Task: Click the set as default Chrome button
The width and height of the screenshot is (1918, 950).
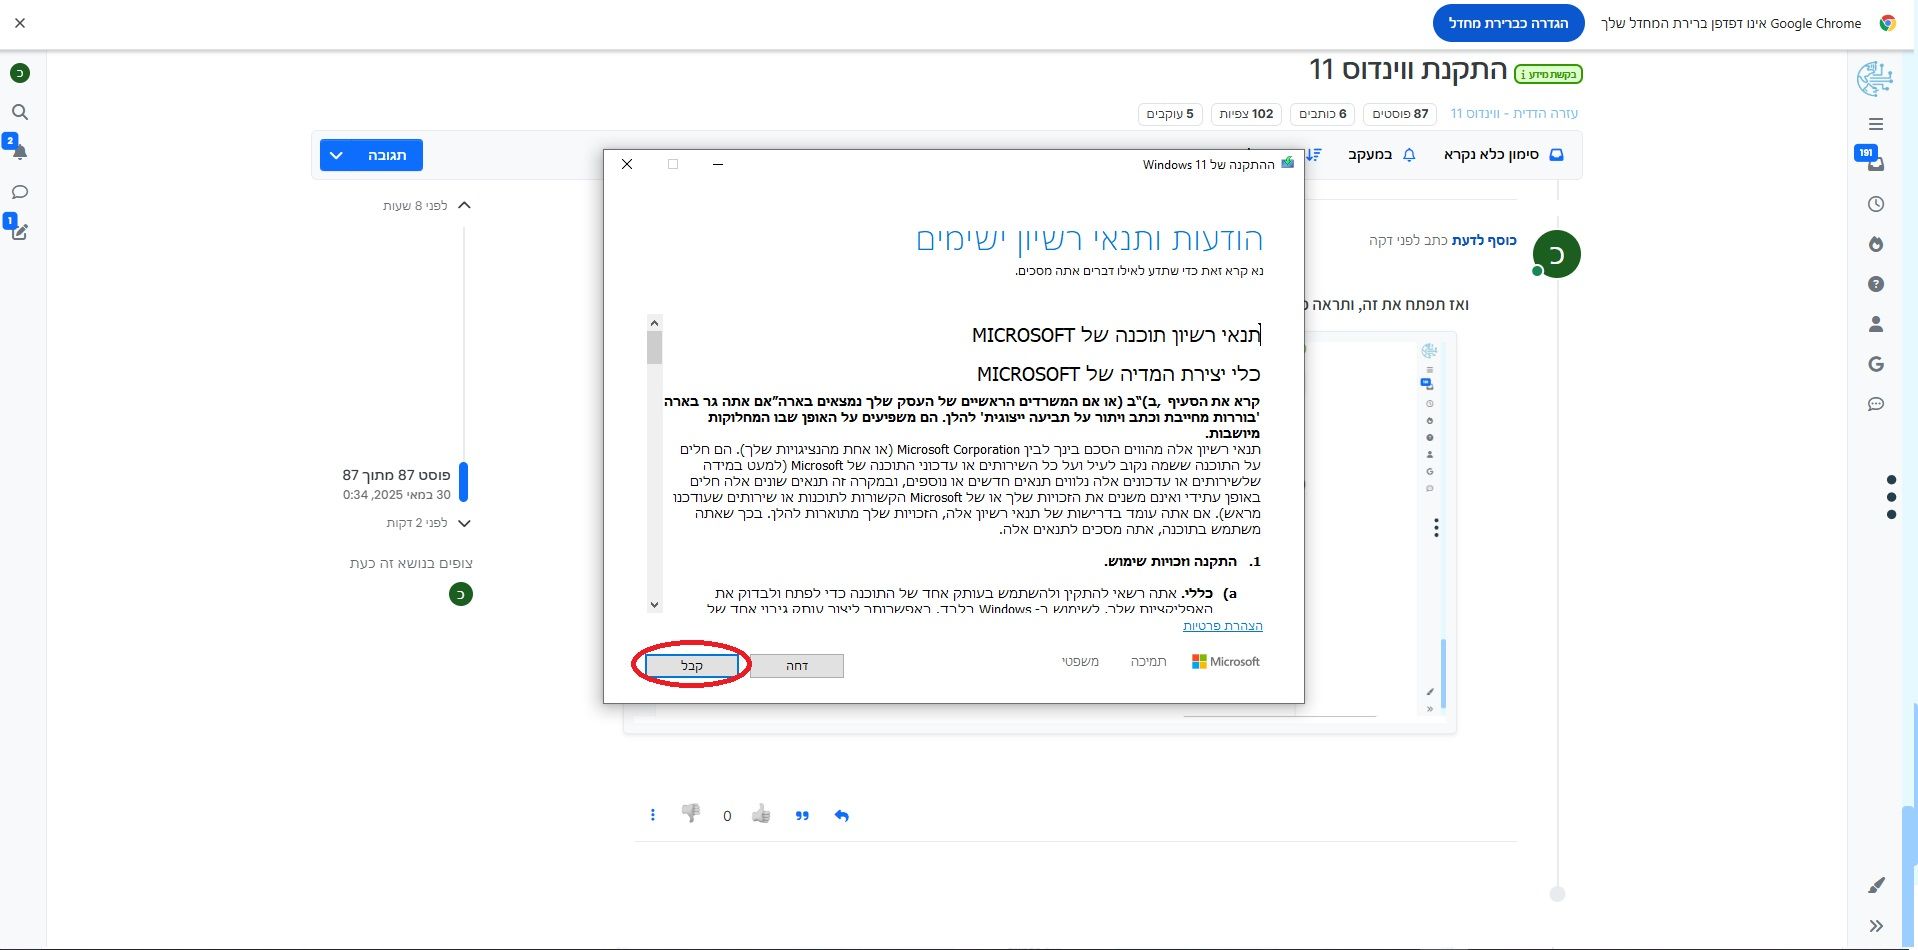Action: point(1508,23)
